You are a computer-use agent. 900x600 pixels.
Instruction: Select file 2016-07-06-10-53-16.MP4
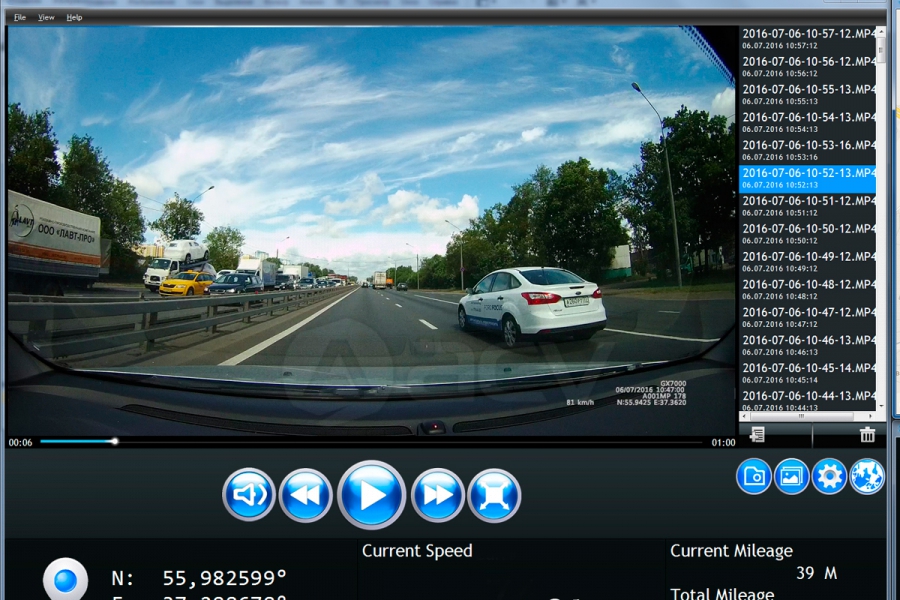[x=807, y=150]
